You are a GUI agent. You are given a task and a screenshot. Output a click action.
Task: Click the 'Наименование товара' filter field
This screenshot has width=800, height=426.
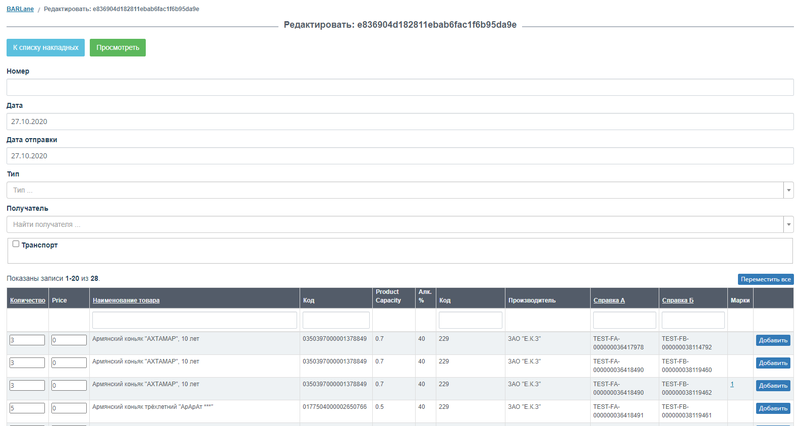pyautogui.click(x=194, y=320)
